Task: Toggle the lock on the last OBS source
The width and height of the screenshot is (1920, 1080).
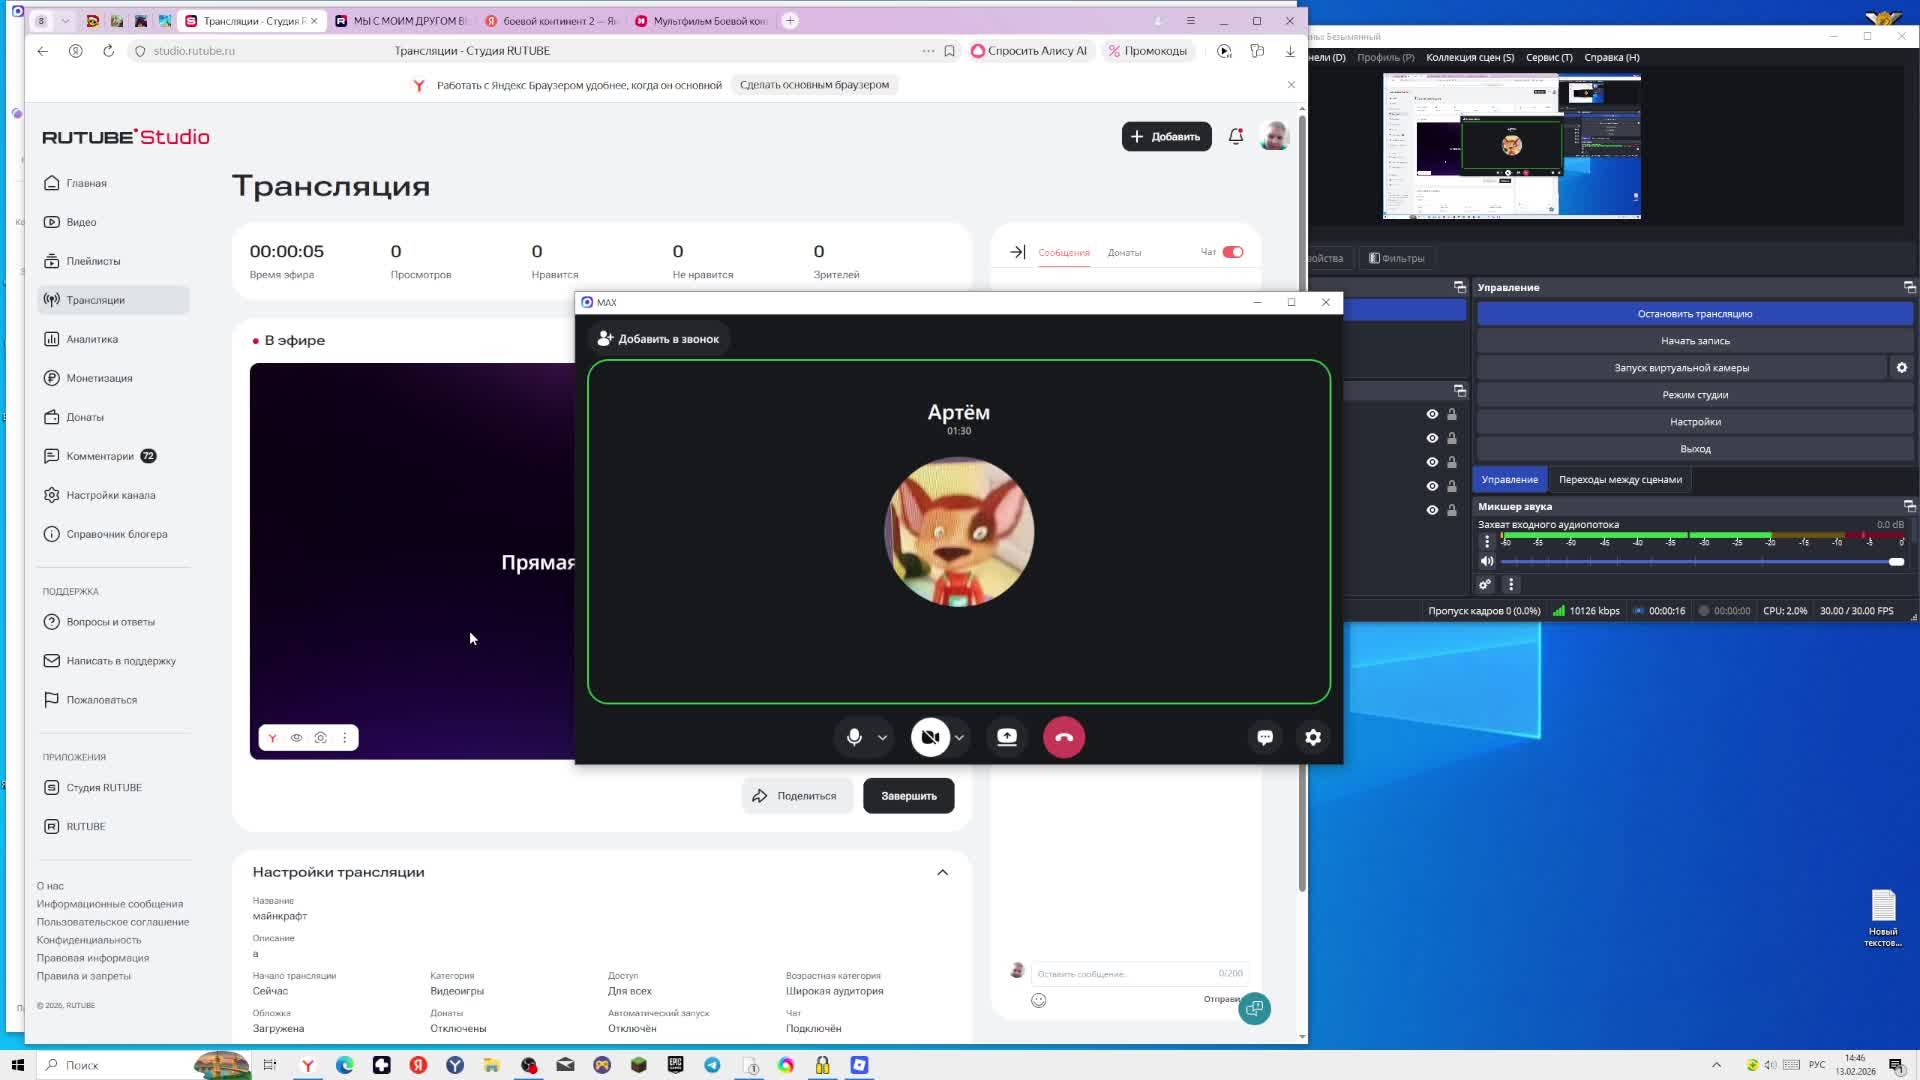Action: coord(1452,510)
